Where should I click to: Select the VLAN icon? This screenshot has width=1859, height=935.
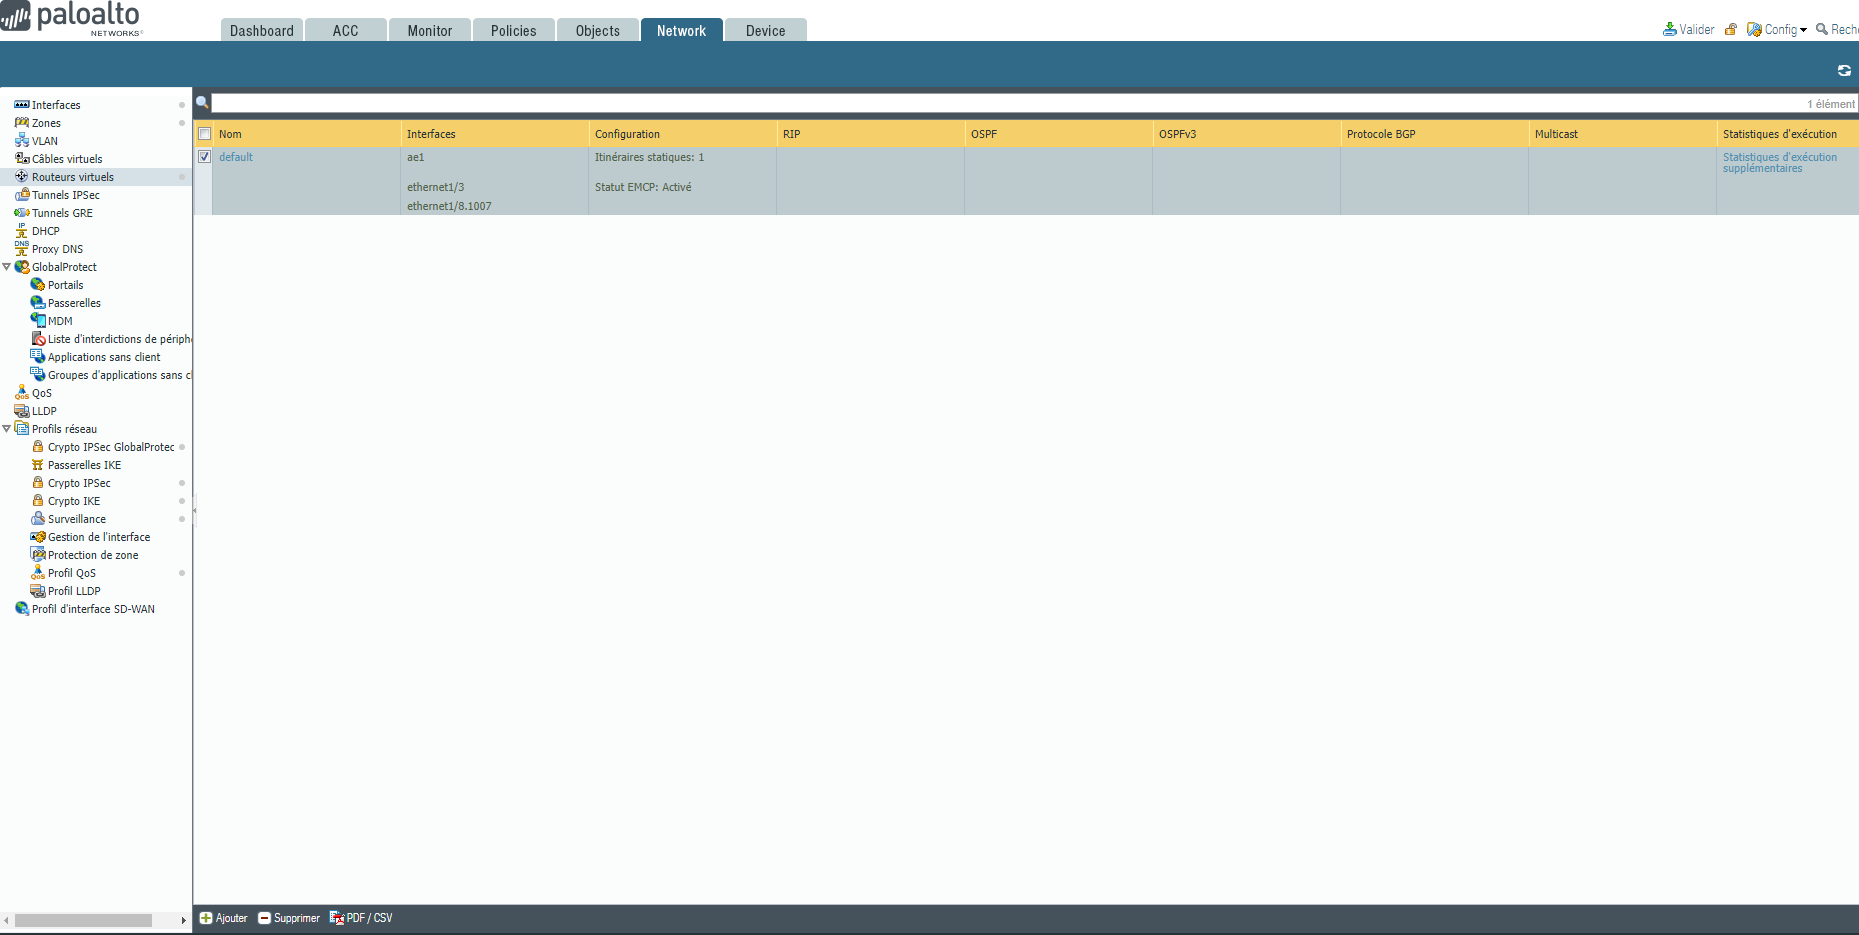coord(22,141)
